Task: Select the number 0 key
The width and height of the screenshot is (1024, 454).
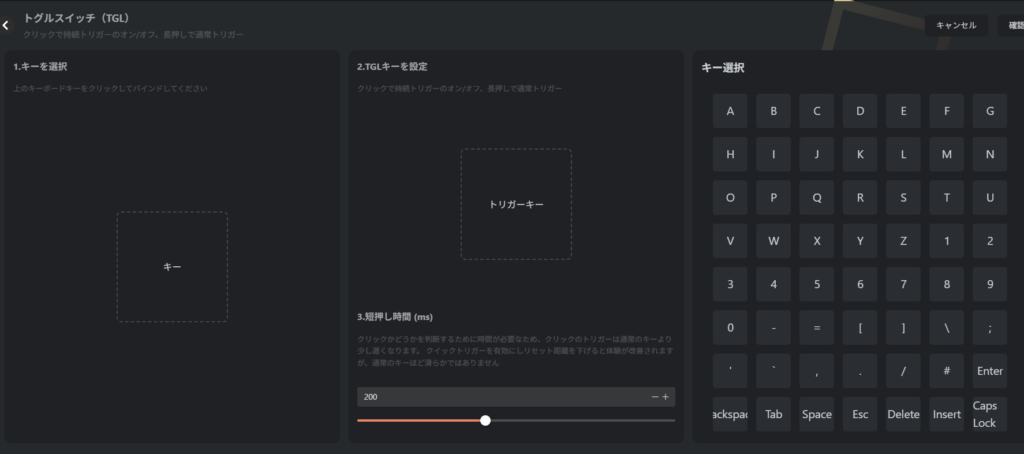Action: tap(730, 328)
